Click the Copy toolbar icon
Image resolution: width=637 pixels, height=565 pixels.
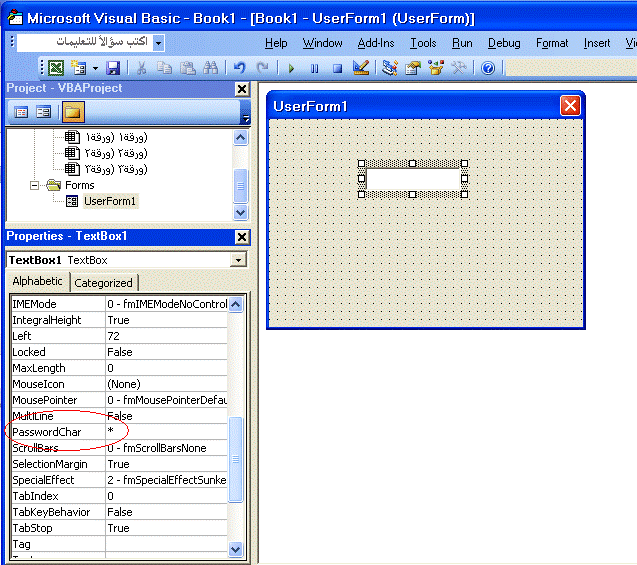[165, 68]
